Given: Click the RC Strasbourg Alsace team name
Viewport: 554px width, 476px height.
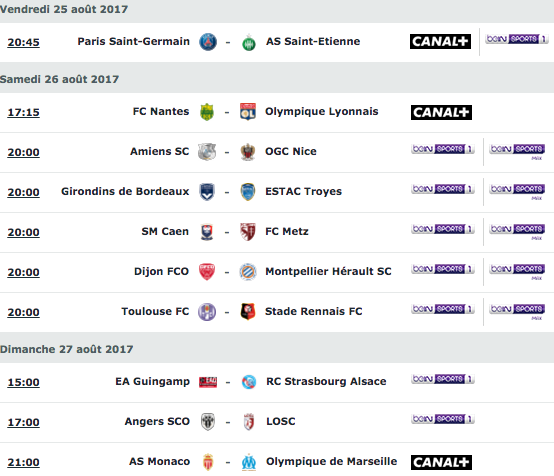Looking at the screenshot, I should pos(326,381).
